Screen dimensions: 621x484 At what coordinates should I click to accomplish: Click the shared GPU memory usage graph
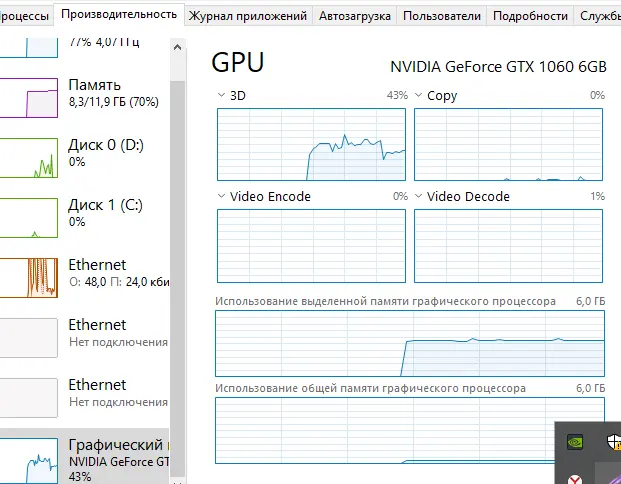410,431
